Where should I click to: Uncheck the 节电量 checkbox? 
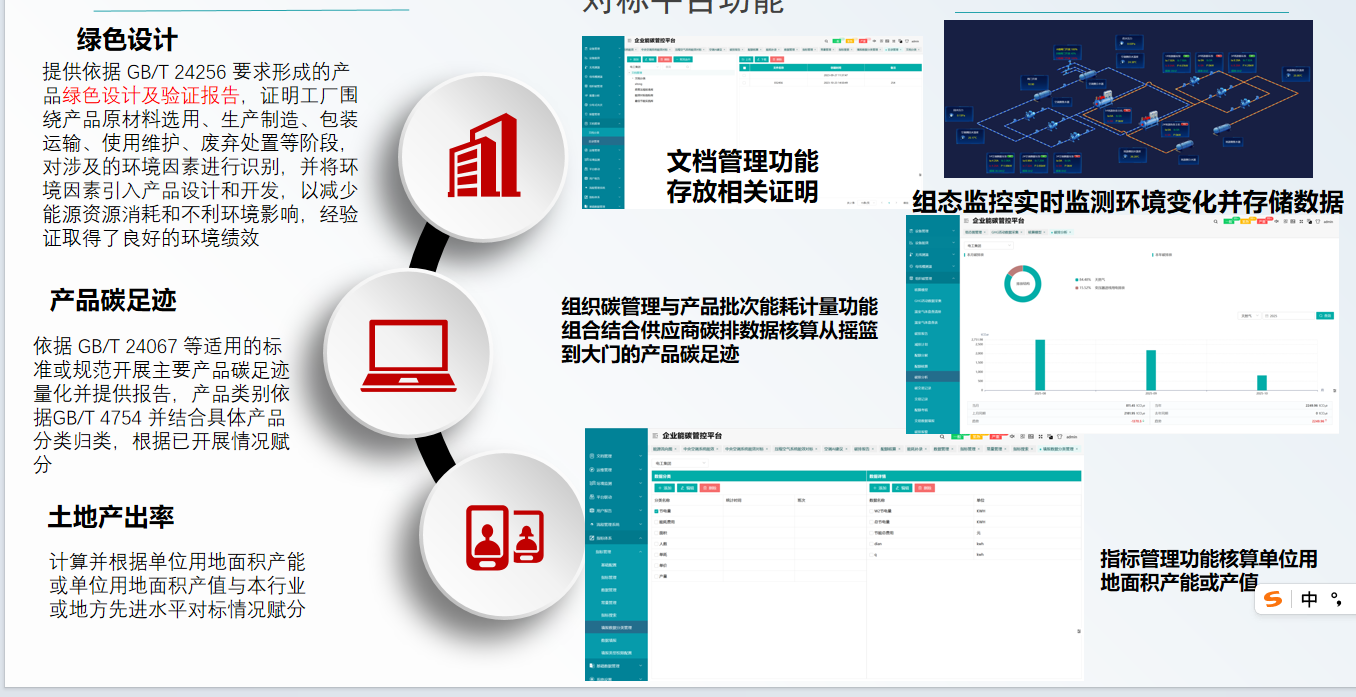pyautogui.click(x=656, y=510)
